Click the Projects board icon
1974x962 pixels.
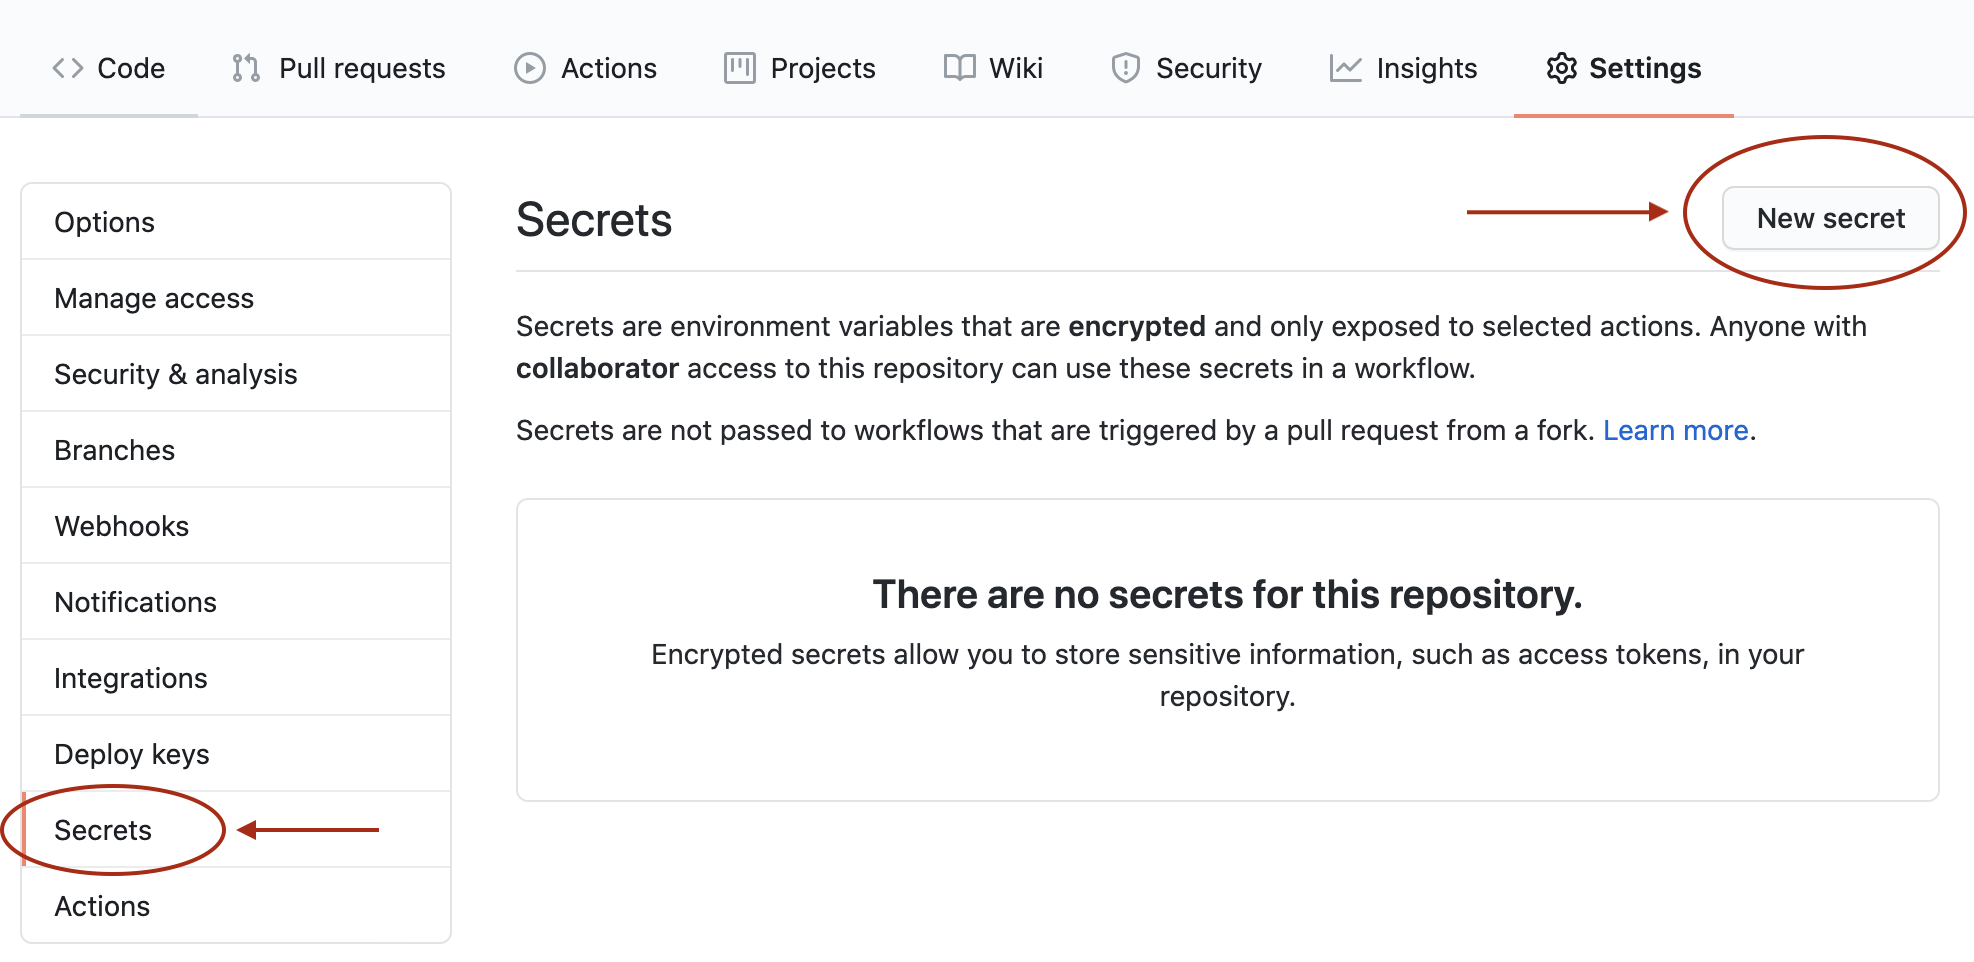[x=739, y=68]
